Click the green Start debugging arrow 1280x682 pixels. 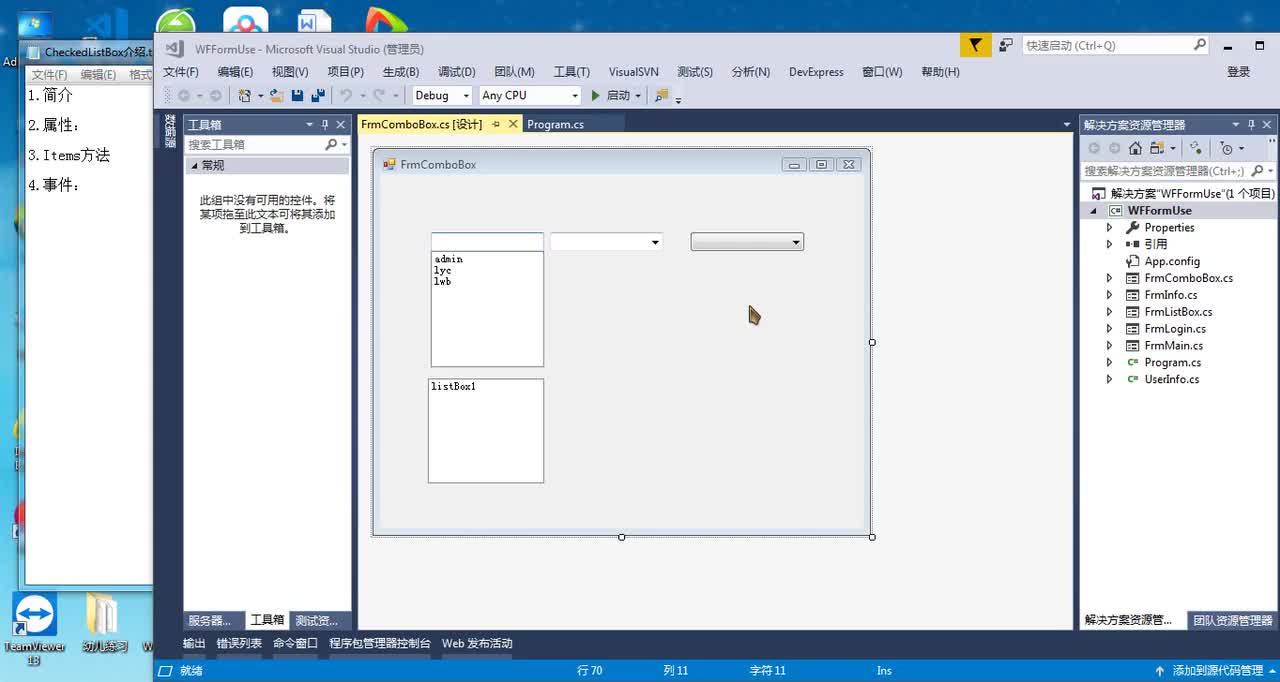pos(596,95)
